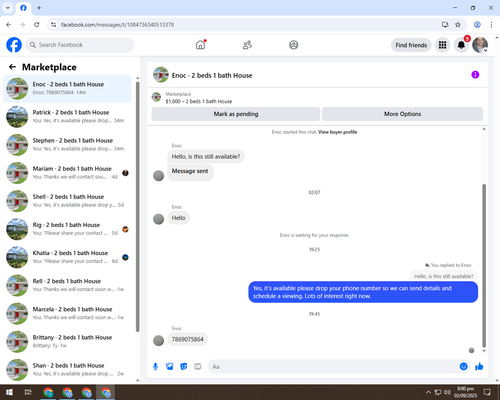This screenshot has width=500, height=400.
Task: Open the tab search dropdown arrow
Action: [8, 8]
